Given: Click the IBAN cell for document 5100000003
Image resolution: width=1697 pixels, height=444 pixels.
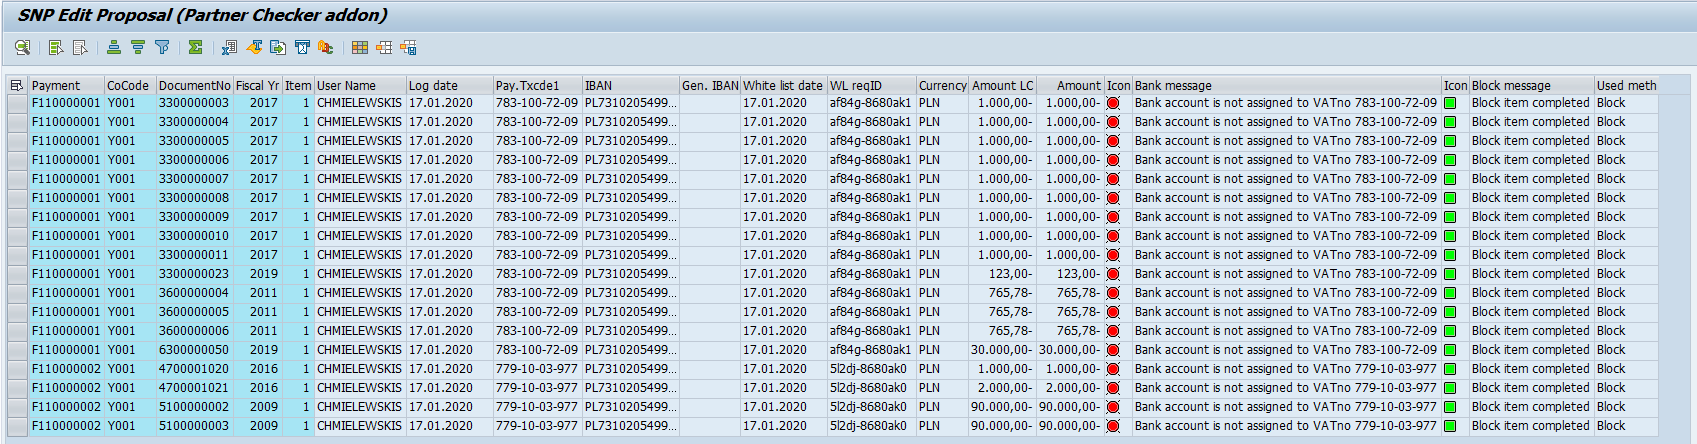Looking at the screenshot, I should pos(630,426).
